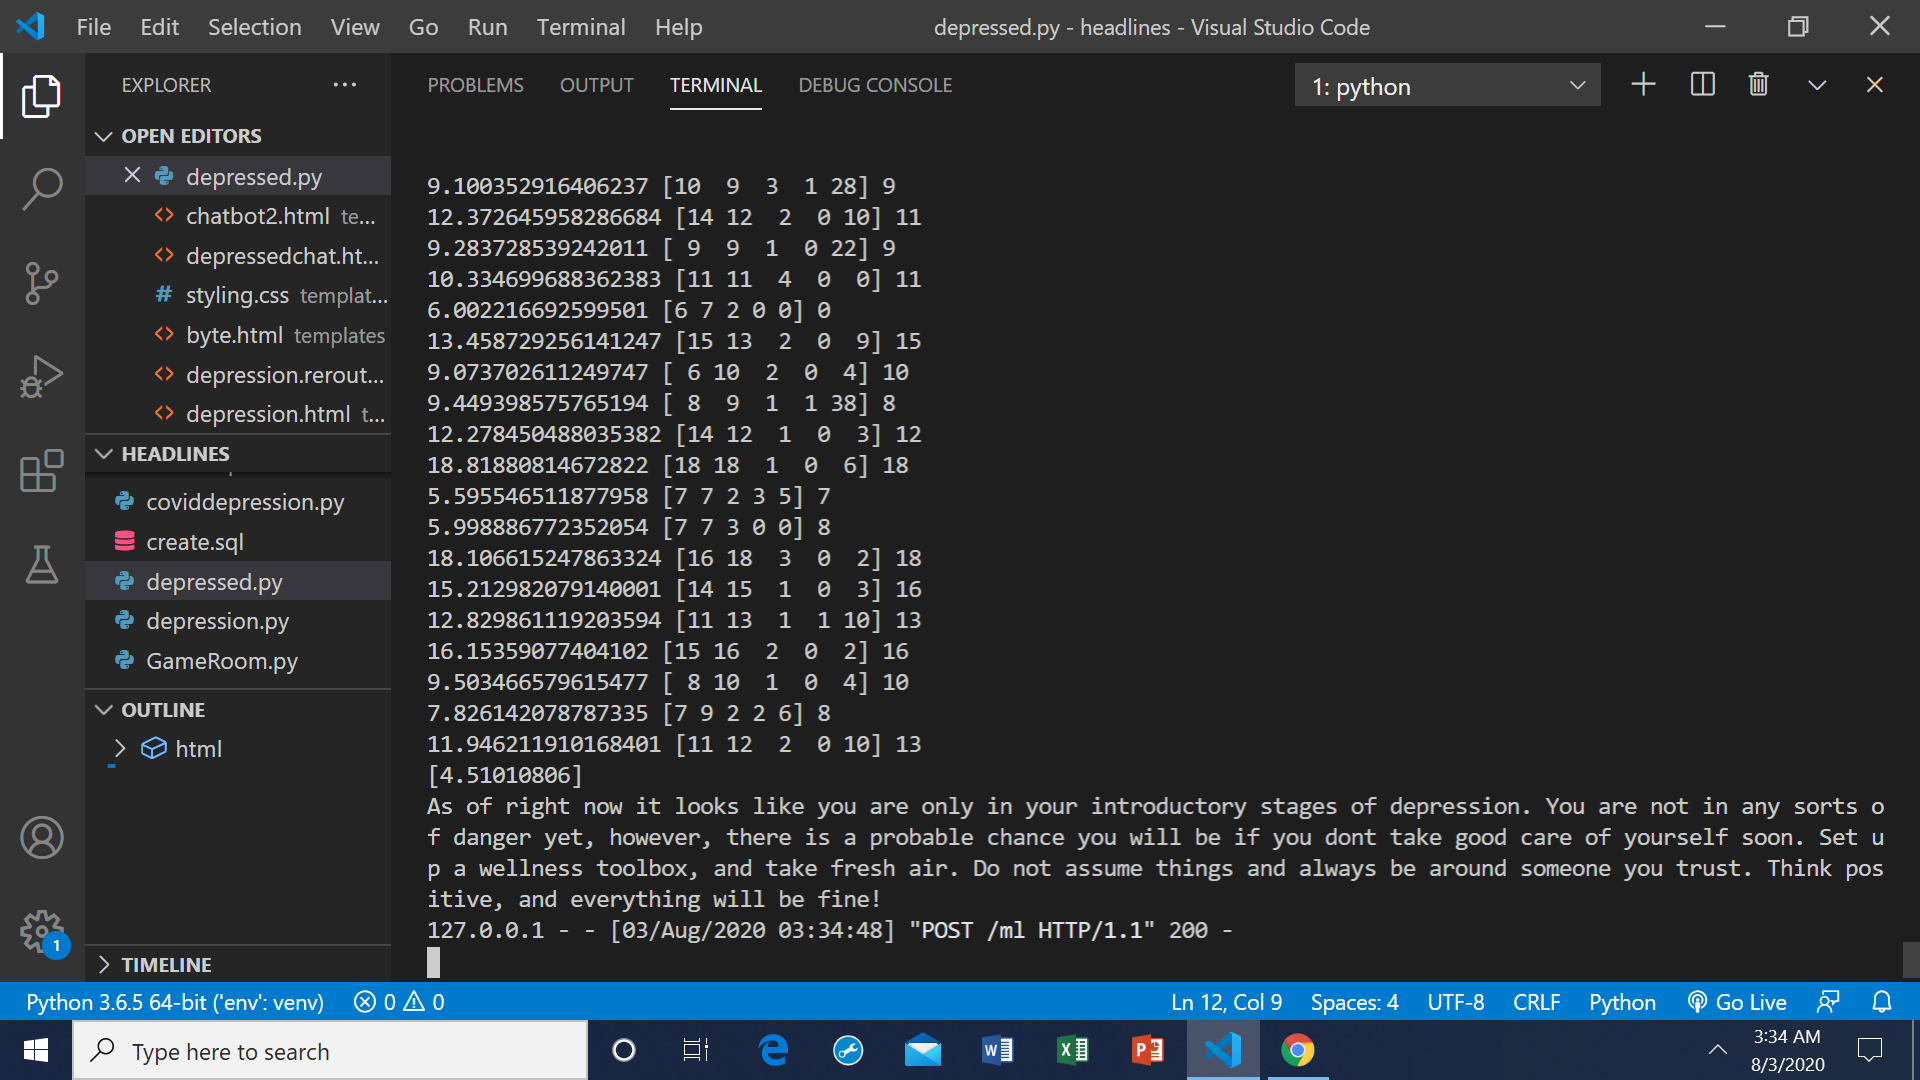Viewport: 1920px width, 1080px height.
Task: Collapse the OPEN EDITORS section
Action: point(103,136)
